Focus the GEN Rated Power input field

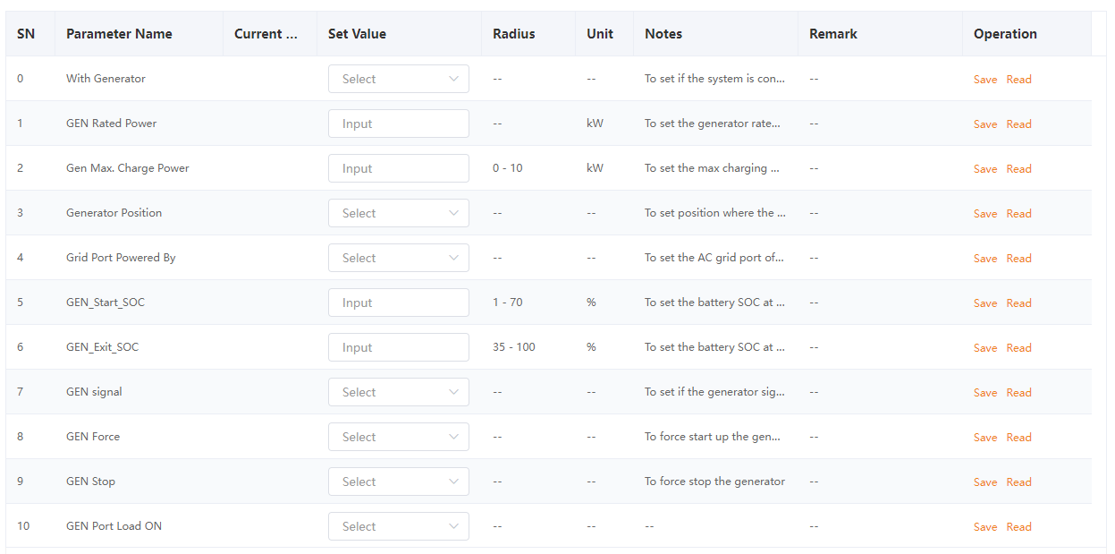pyautogui.click(x=398, y=124)
